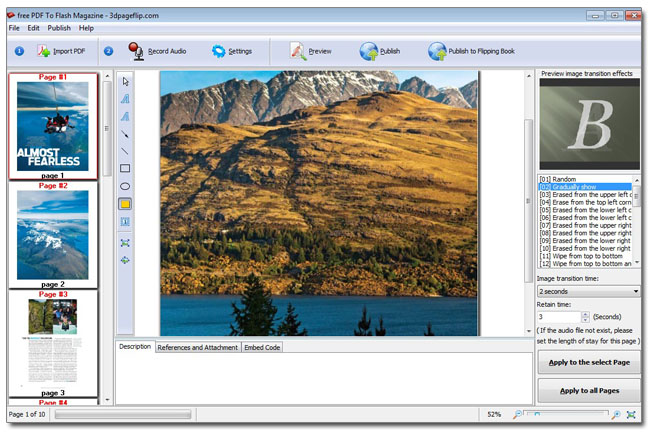Choose effect [12] Wipe from top to bottom an

pyautogui.click(x=585, y=264)
